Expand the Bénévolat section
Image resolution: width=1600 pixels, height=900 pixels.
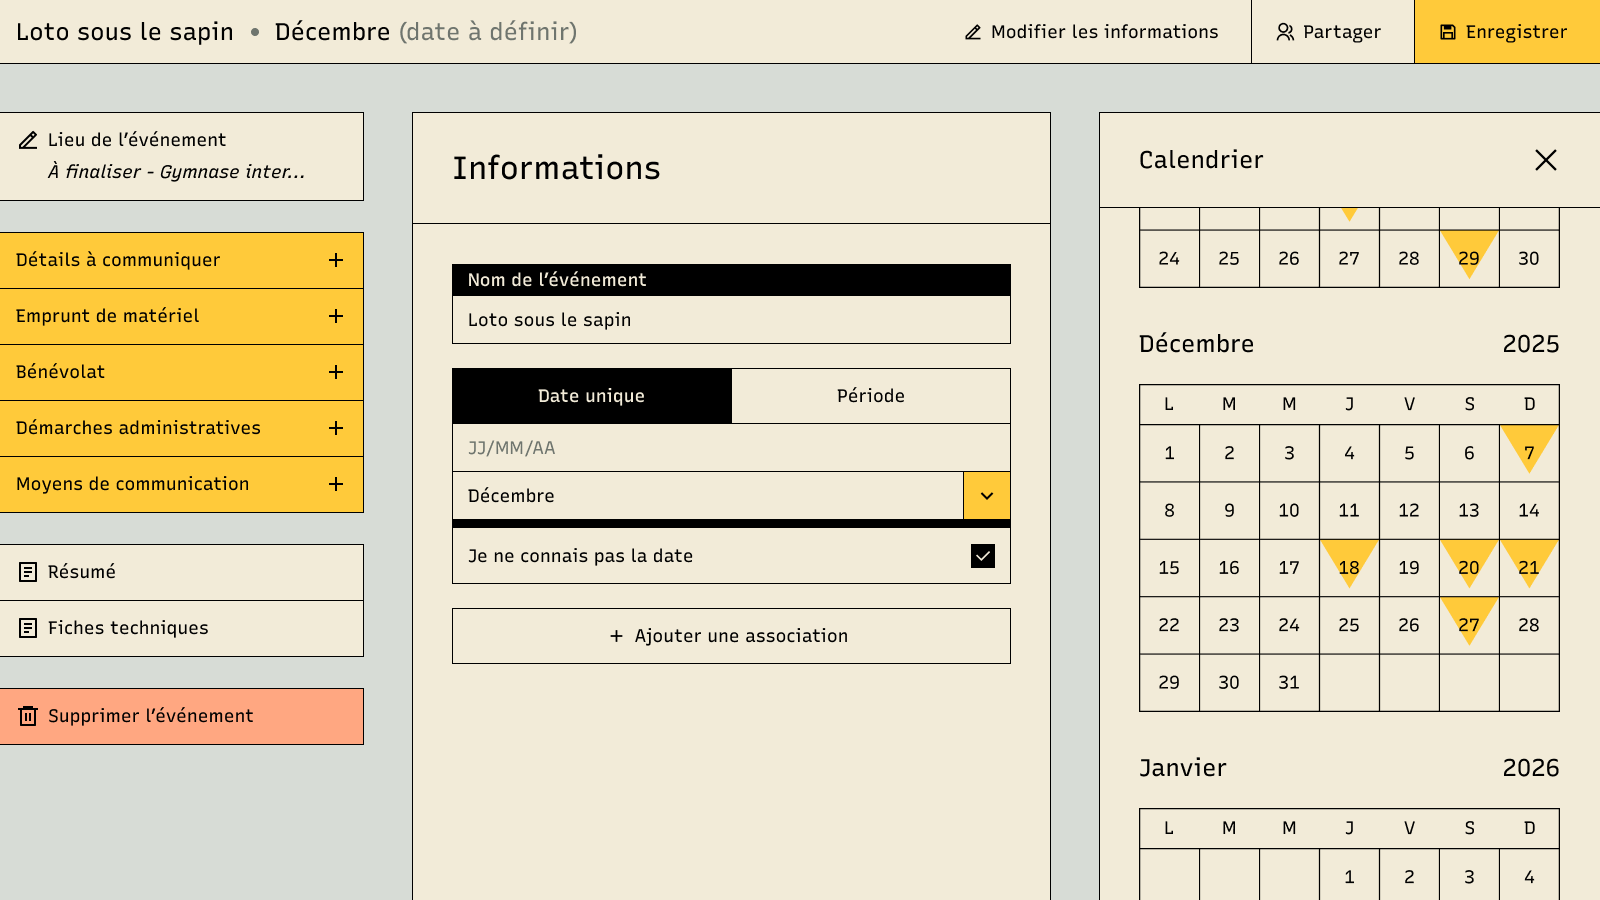336,372
